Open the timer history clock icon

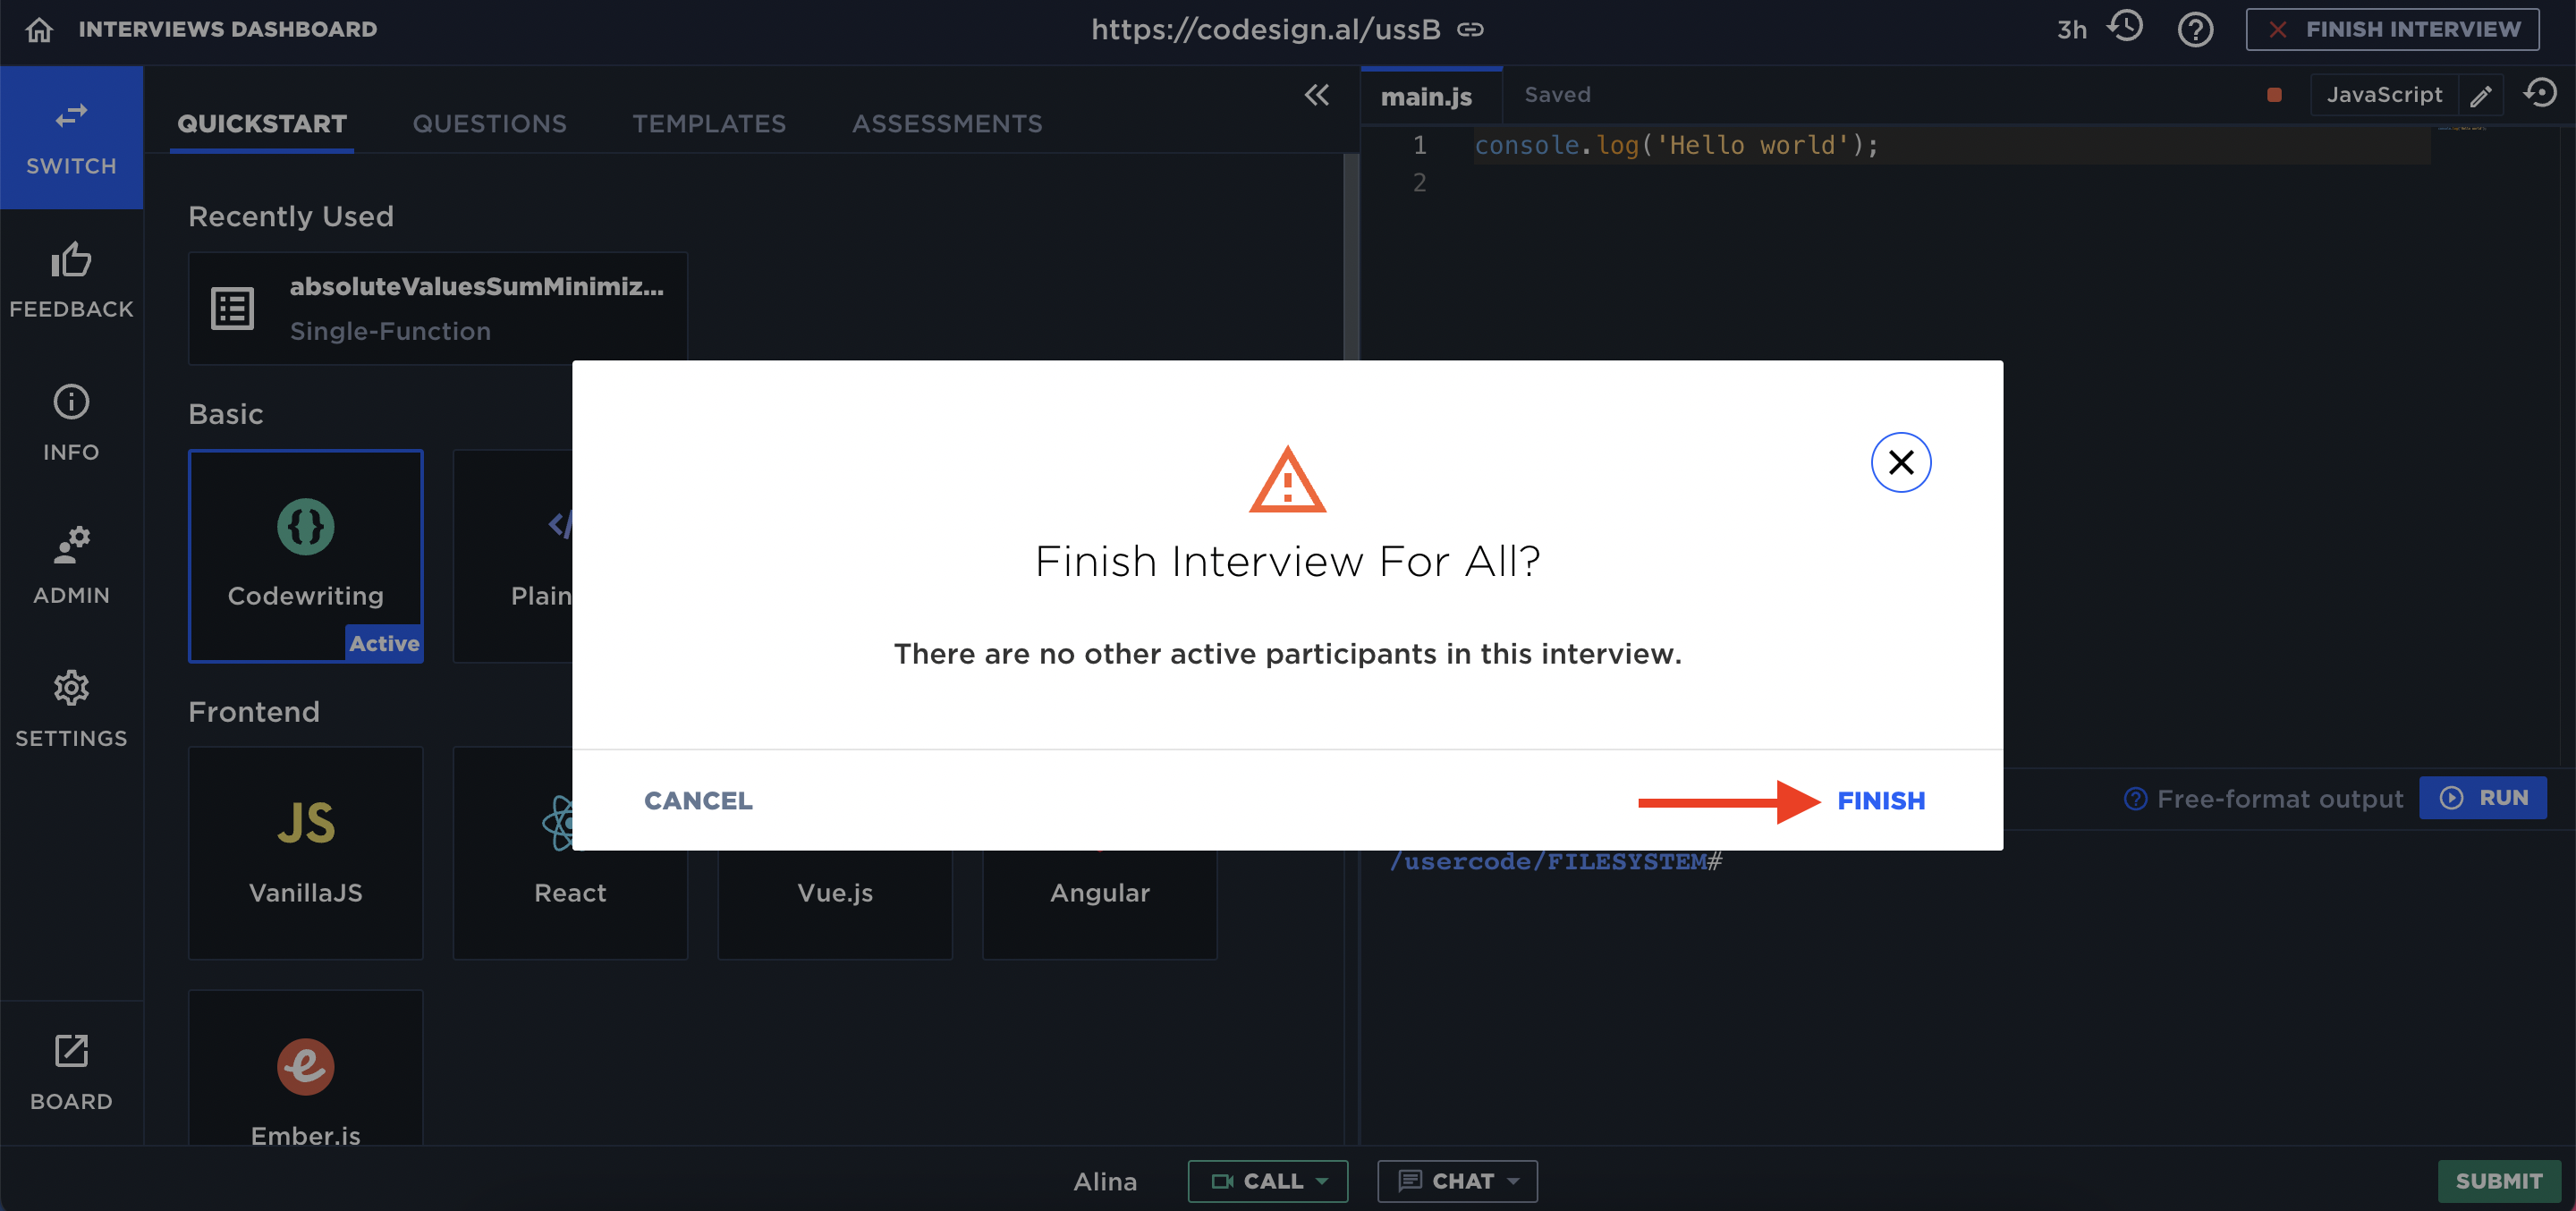[x=2125, y=27]
